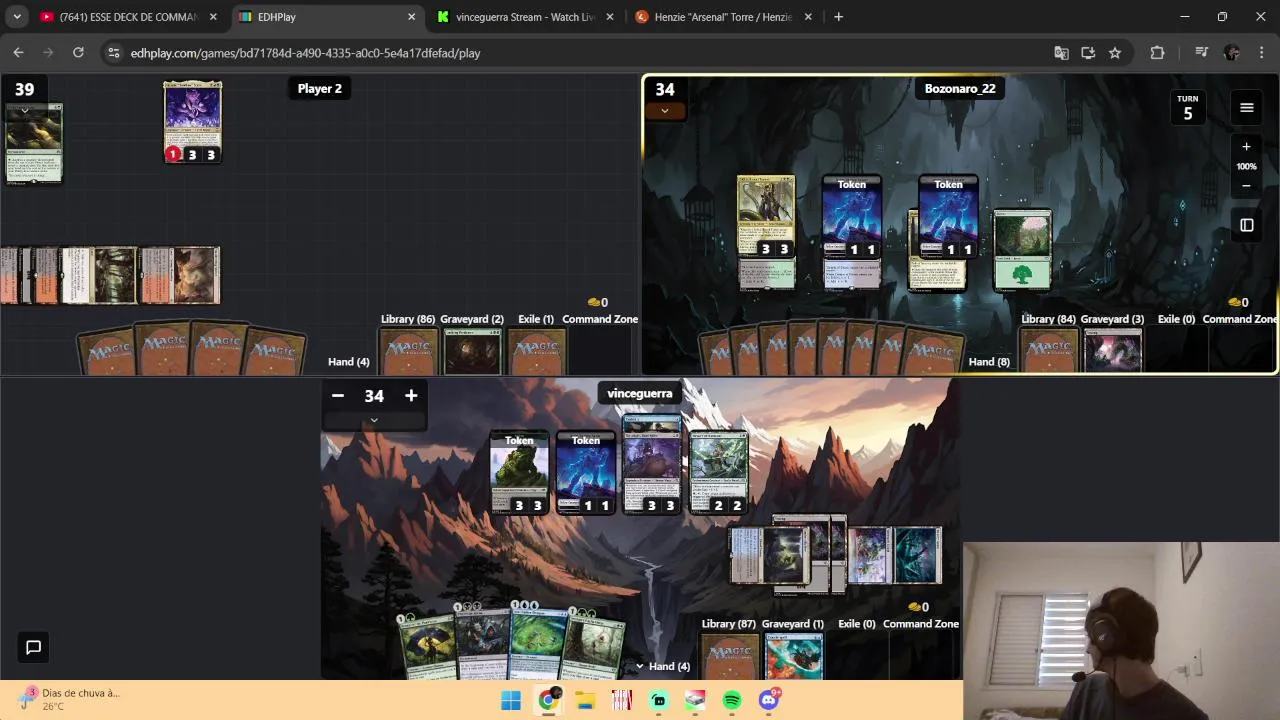Select vinceguerra's 2/2 creature card
The width and height of the screenshot is (1280, 720).
(718, 473)
